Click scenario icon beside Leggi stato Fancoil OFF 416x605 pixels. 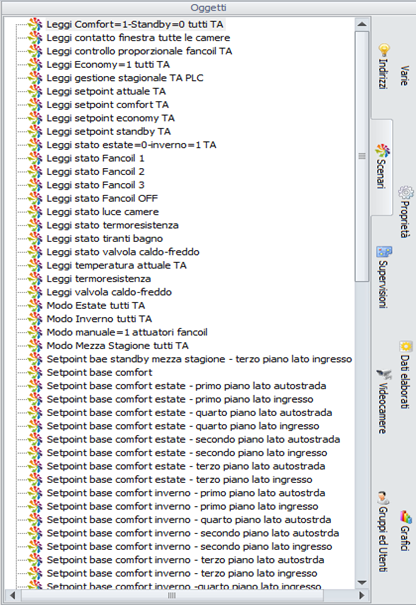point(35,198)
